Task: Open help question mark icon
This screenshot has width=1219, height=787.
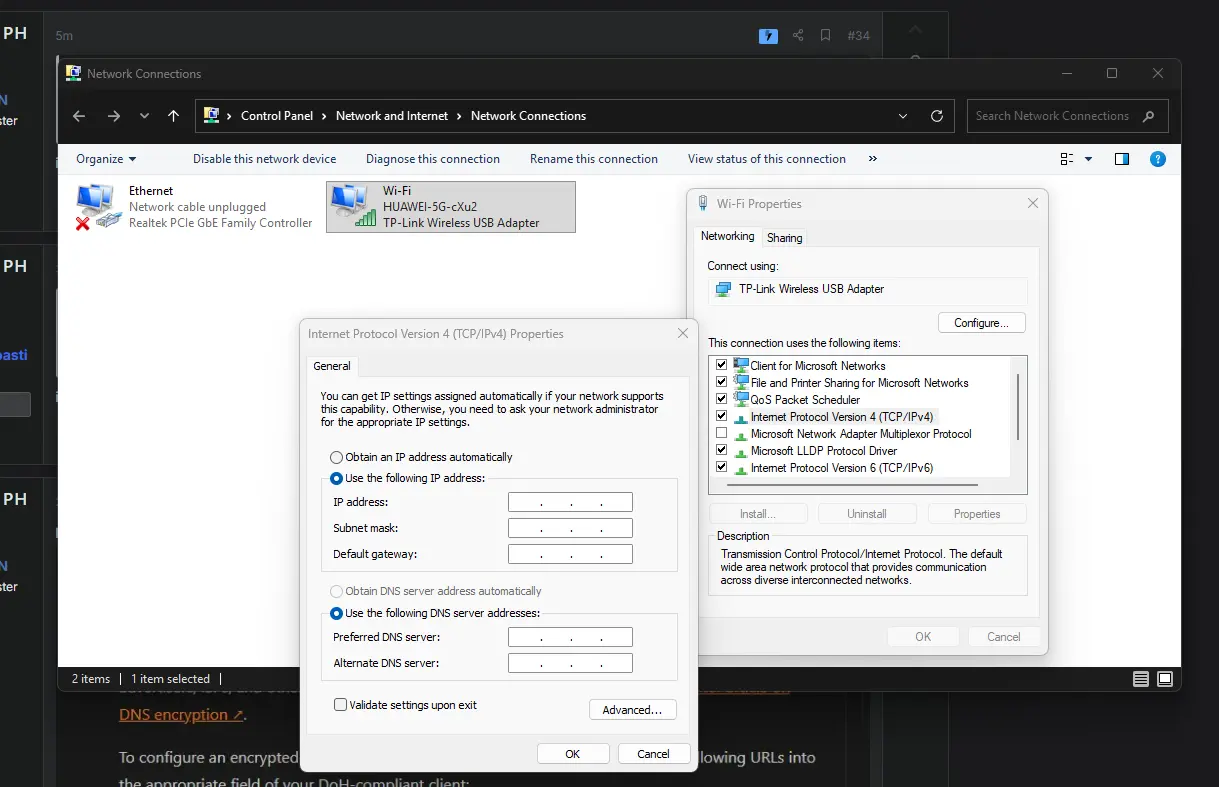Action: [1157, 159]
